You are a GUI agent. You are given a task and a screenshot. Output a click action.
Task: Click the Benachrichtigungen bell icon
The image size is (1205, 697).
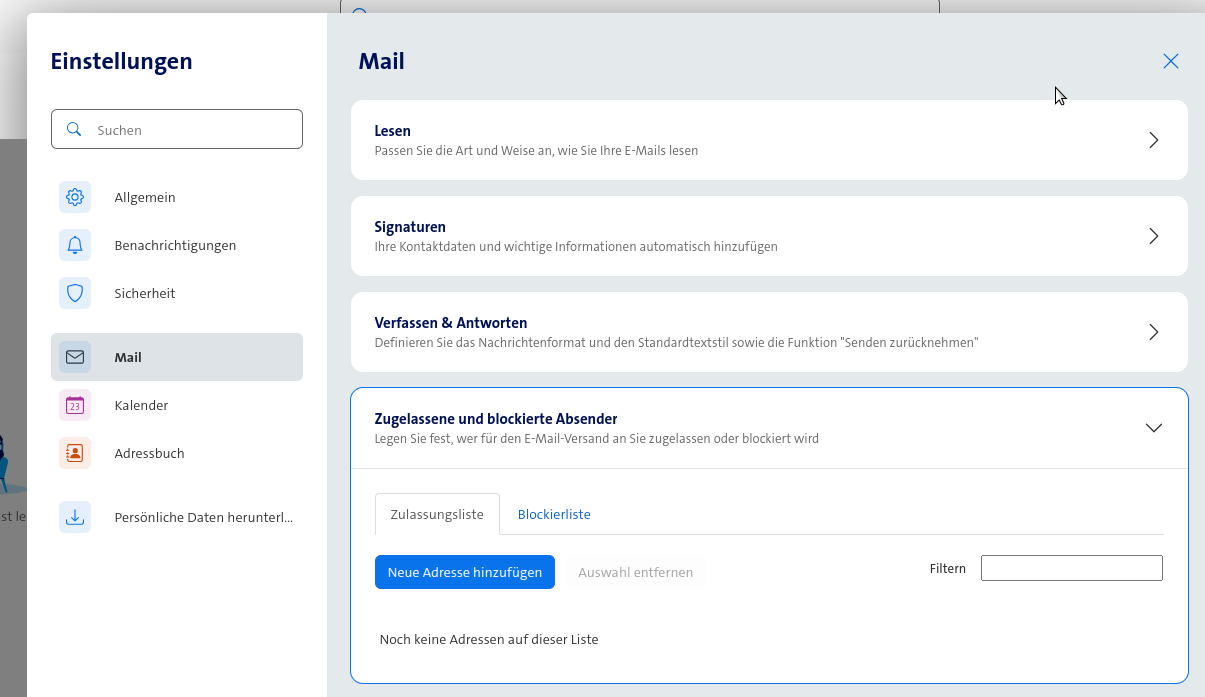click(75, 245)
